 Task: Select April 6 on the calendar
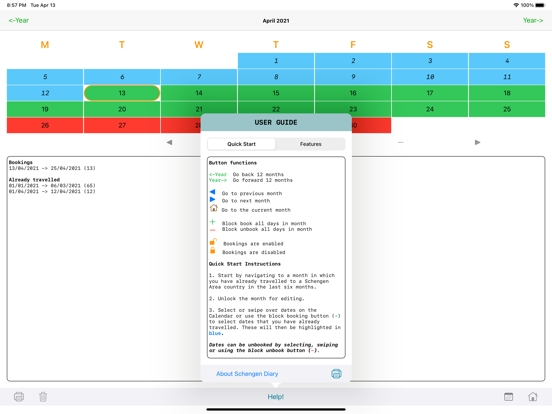[122, 77]
